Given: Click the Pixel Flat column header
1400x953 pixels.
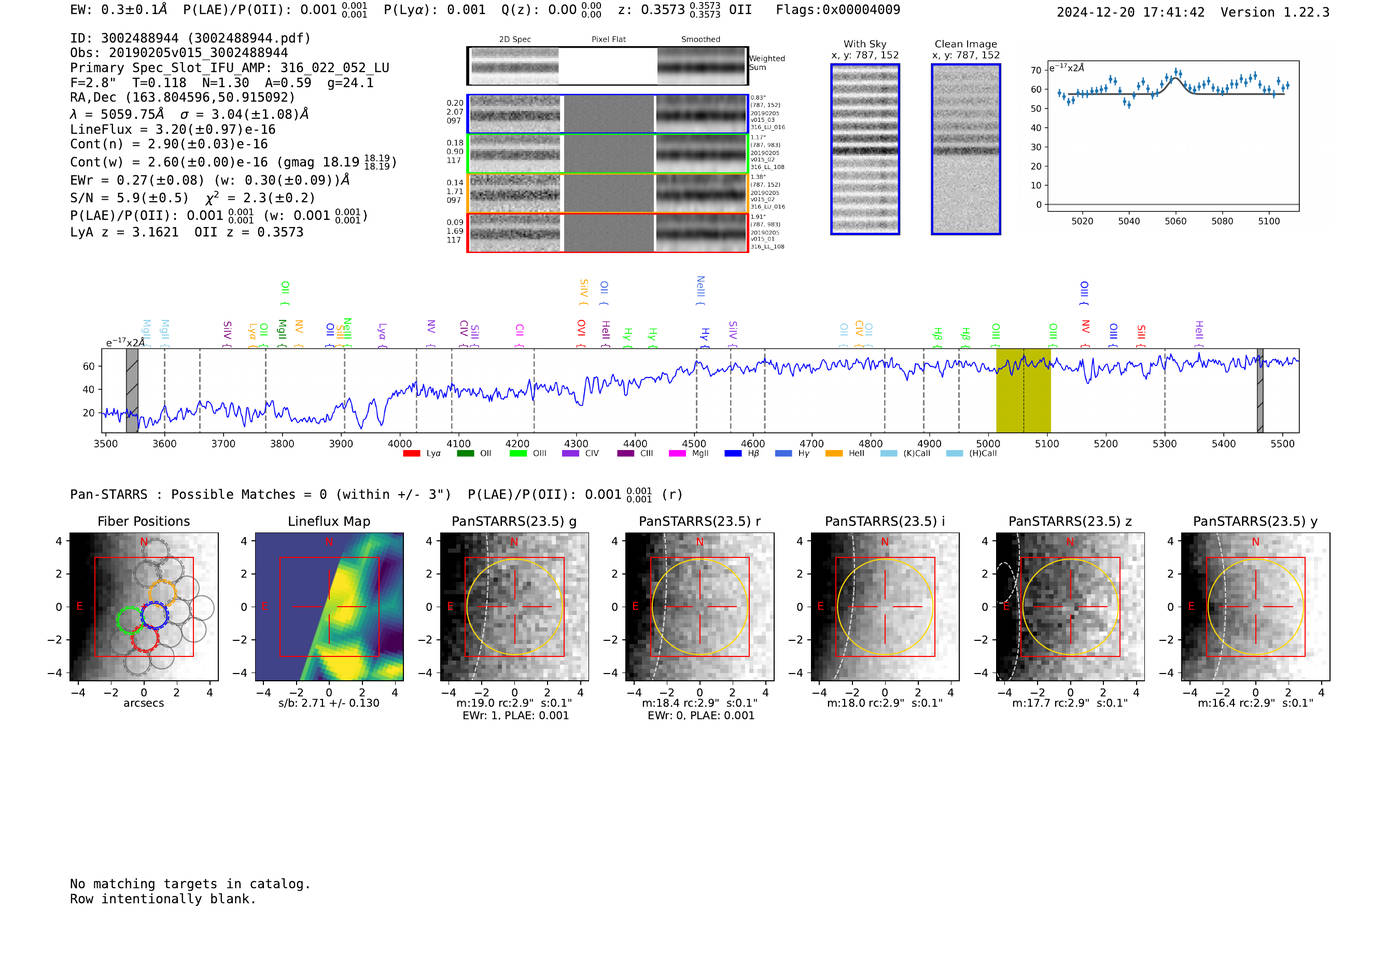Looking at the screenshot, I should point(608,40).
